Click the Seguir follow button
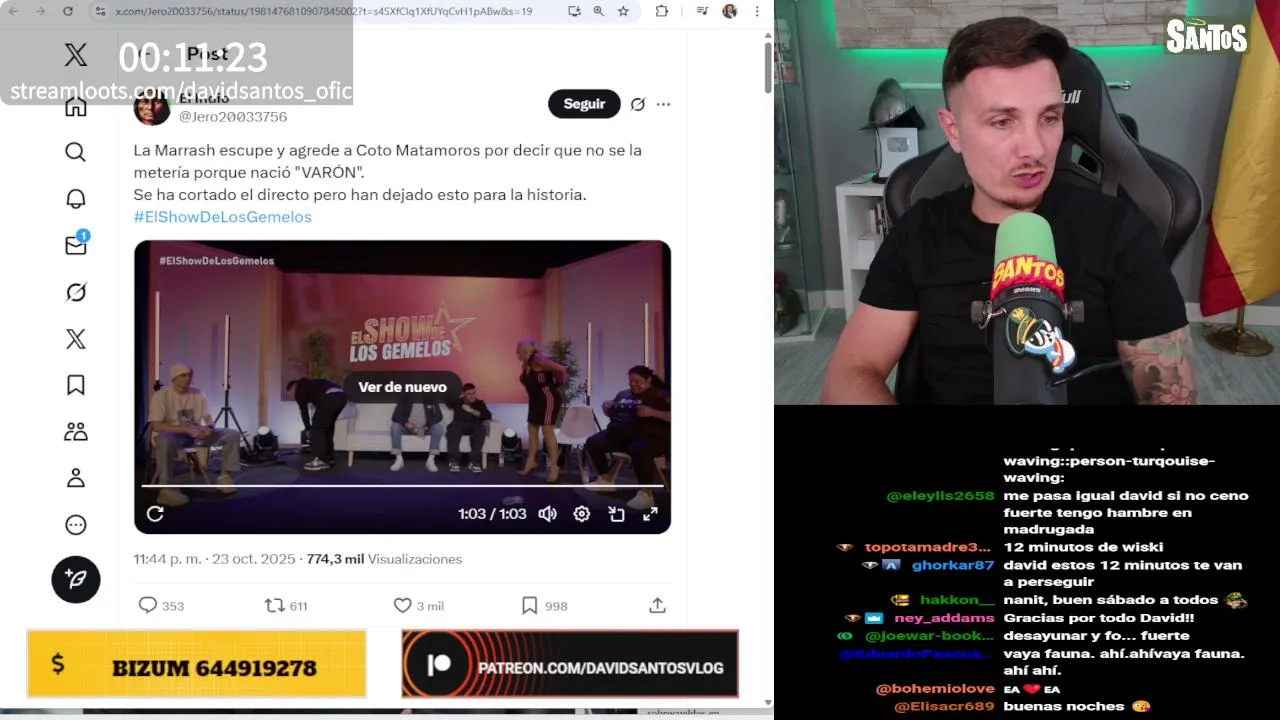This screenshot has height=720, width=1280. tap(584, 104)
